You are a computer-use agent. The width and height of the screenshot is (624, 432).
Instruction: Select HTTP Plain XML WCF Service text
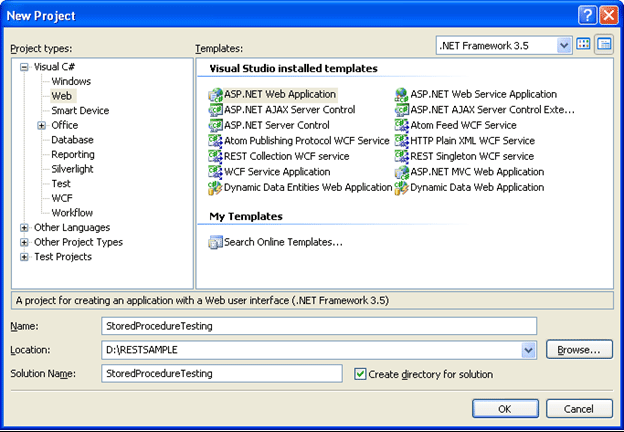[472, 141]
